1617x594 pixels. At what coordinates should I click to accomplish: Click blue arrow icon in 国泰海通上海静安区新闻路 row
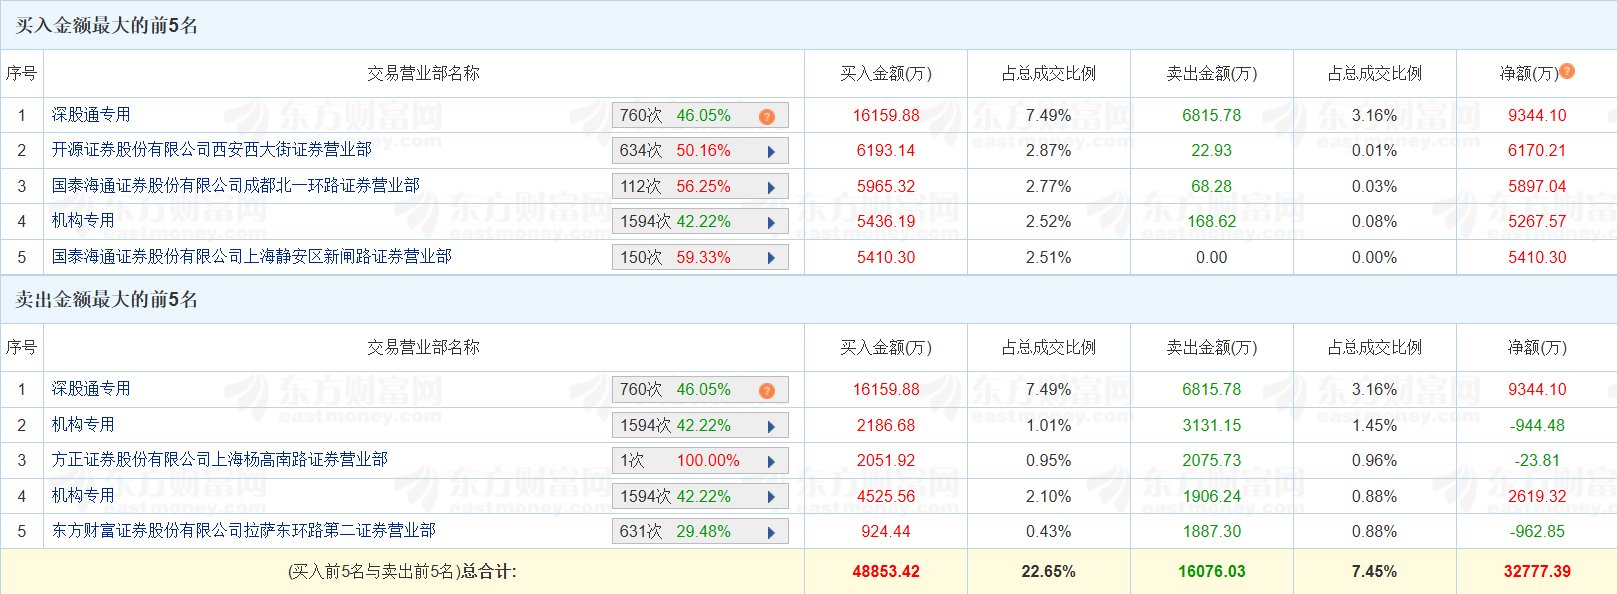click(771, 259)
